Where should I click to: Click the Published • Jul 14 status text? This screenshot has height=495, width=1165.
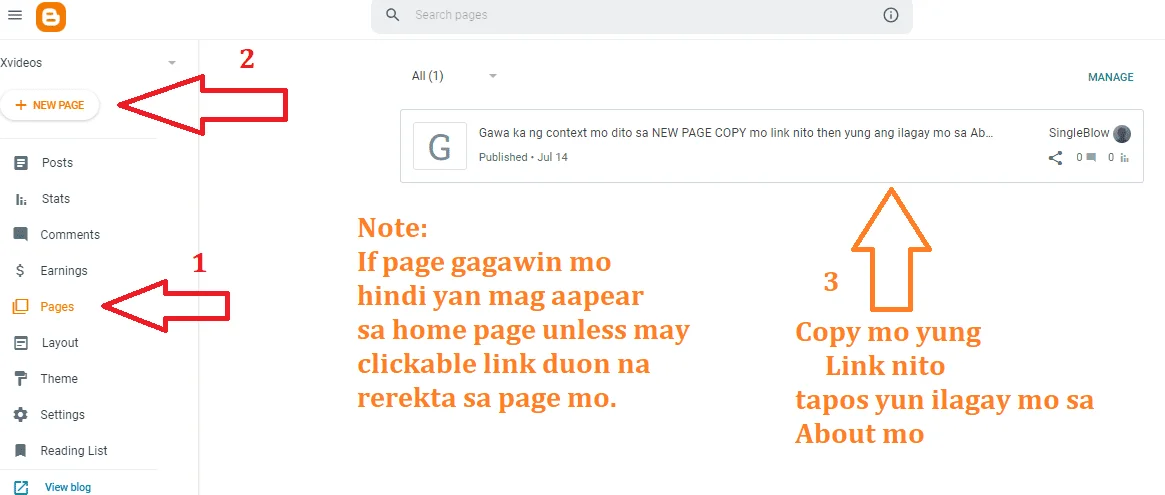523,158
